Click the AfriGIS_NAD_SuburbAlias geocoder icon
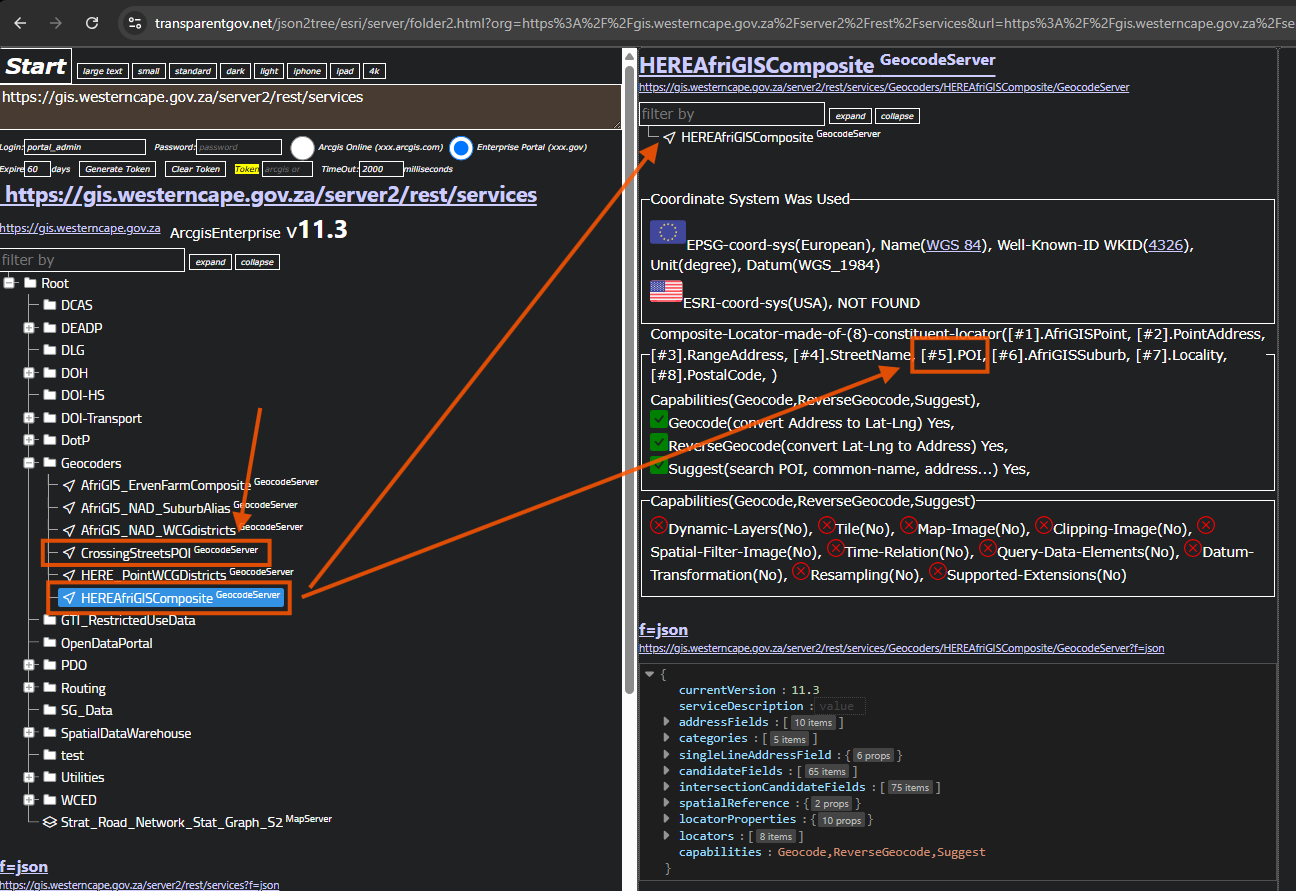This screenshot has width=1296, height=891. tap(69, 508)
